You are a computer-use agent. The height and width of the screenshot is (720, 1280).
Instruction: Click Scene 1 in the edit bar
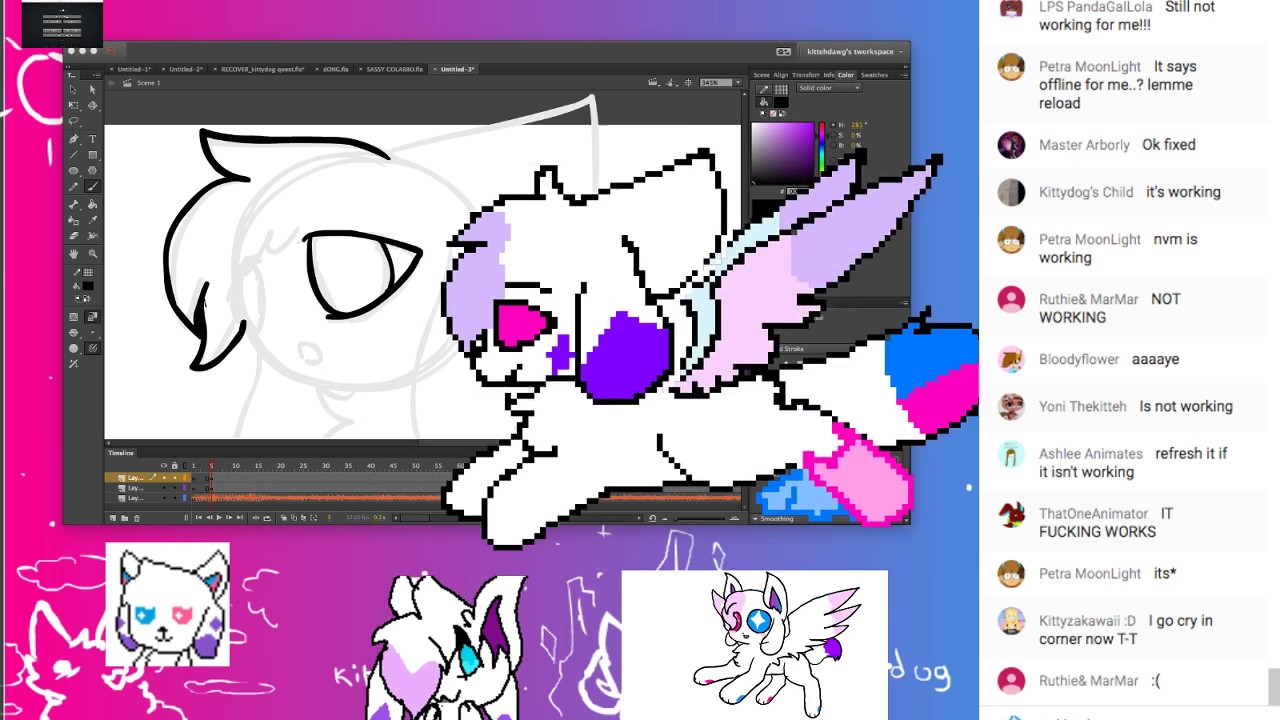click(148, 83)
